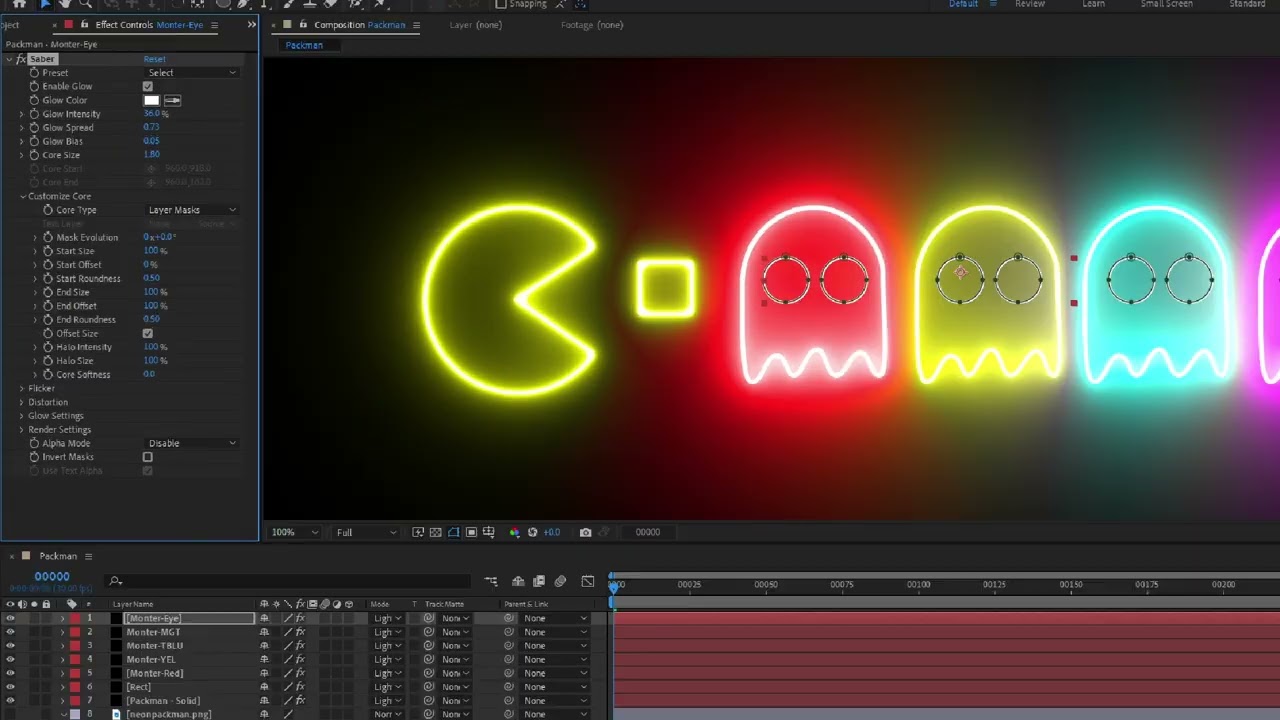This screenshot has height=720, width=1280.
Task: Hide the Monter-YEL layer
Action: pyautogui.click(x=10, y=659)
